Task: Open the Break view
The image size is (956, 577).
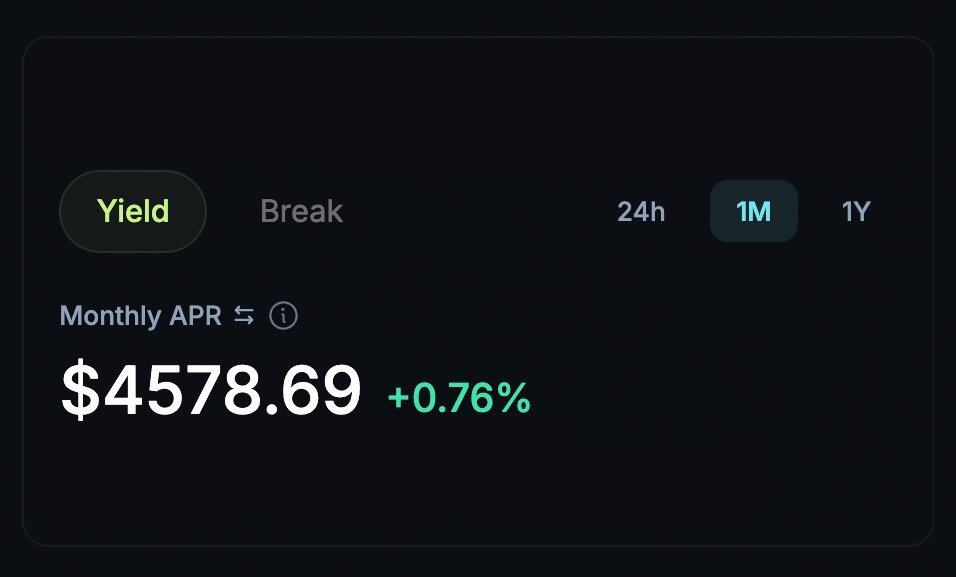Action: click(301, 211)
